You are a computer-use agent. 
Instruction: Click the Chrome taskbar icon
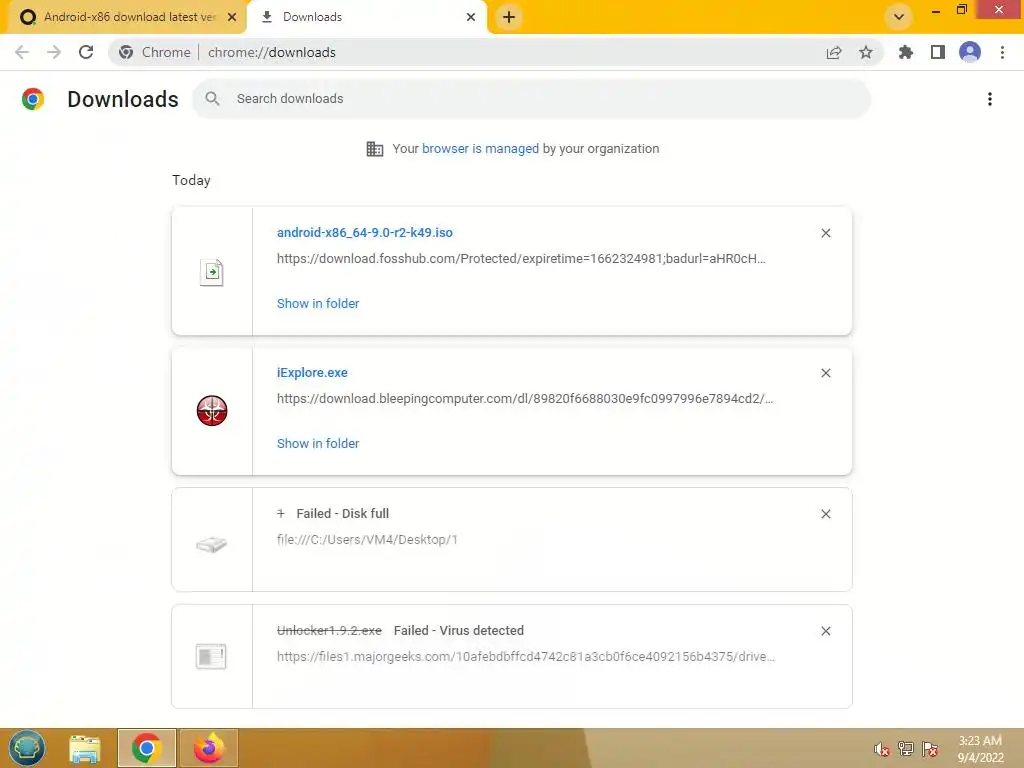[x=146, y=748]
